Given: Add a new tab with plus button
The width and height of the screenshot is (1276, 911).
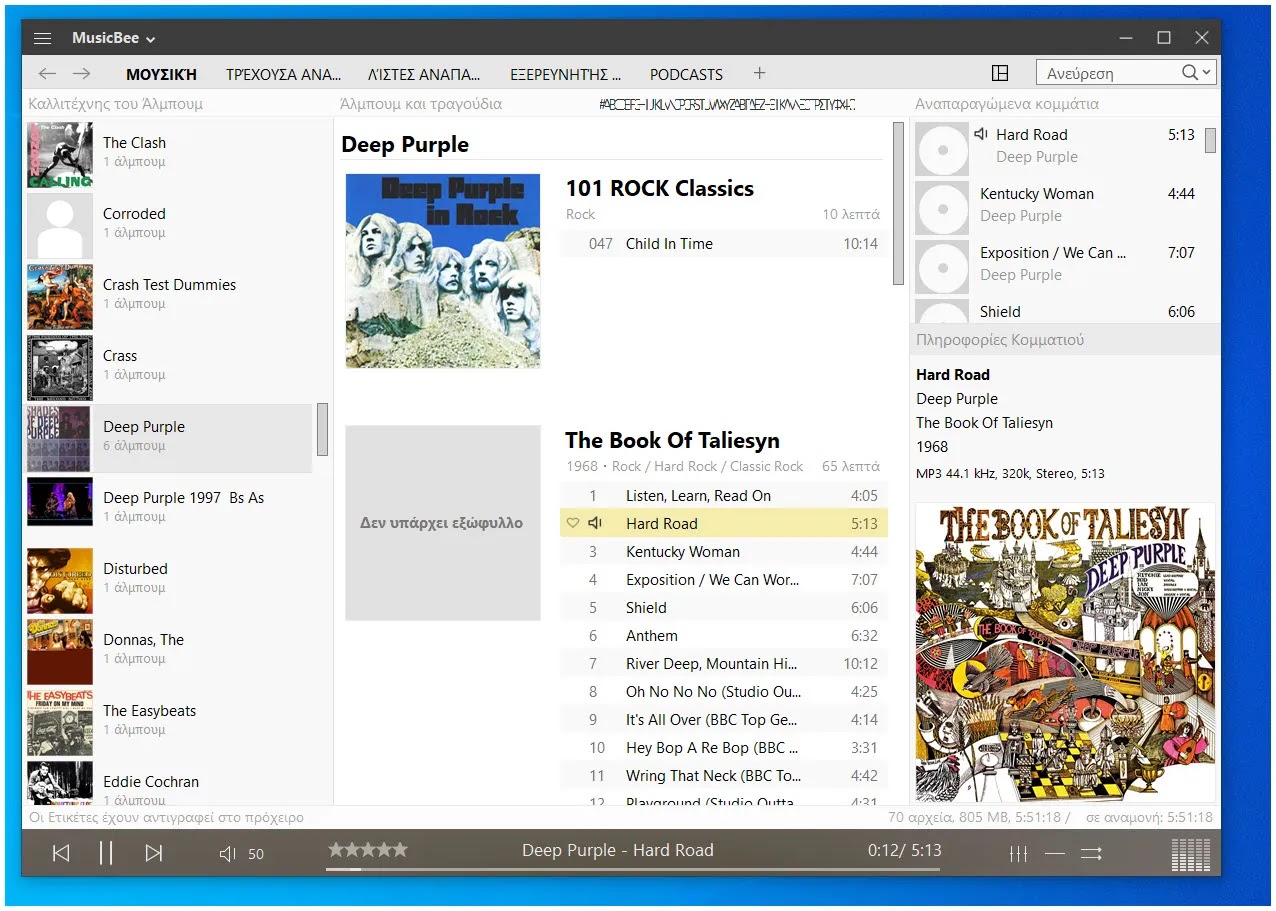Looking at the screenshot, I should click(x=759, y=73).
